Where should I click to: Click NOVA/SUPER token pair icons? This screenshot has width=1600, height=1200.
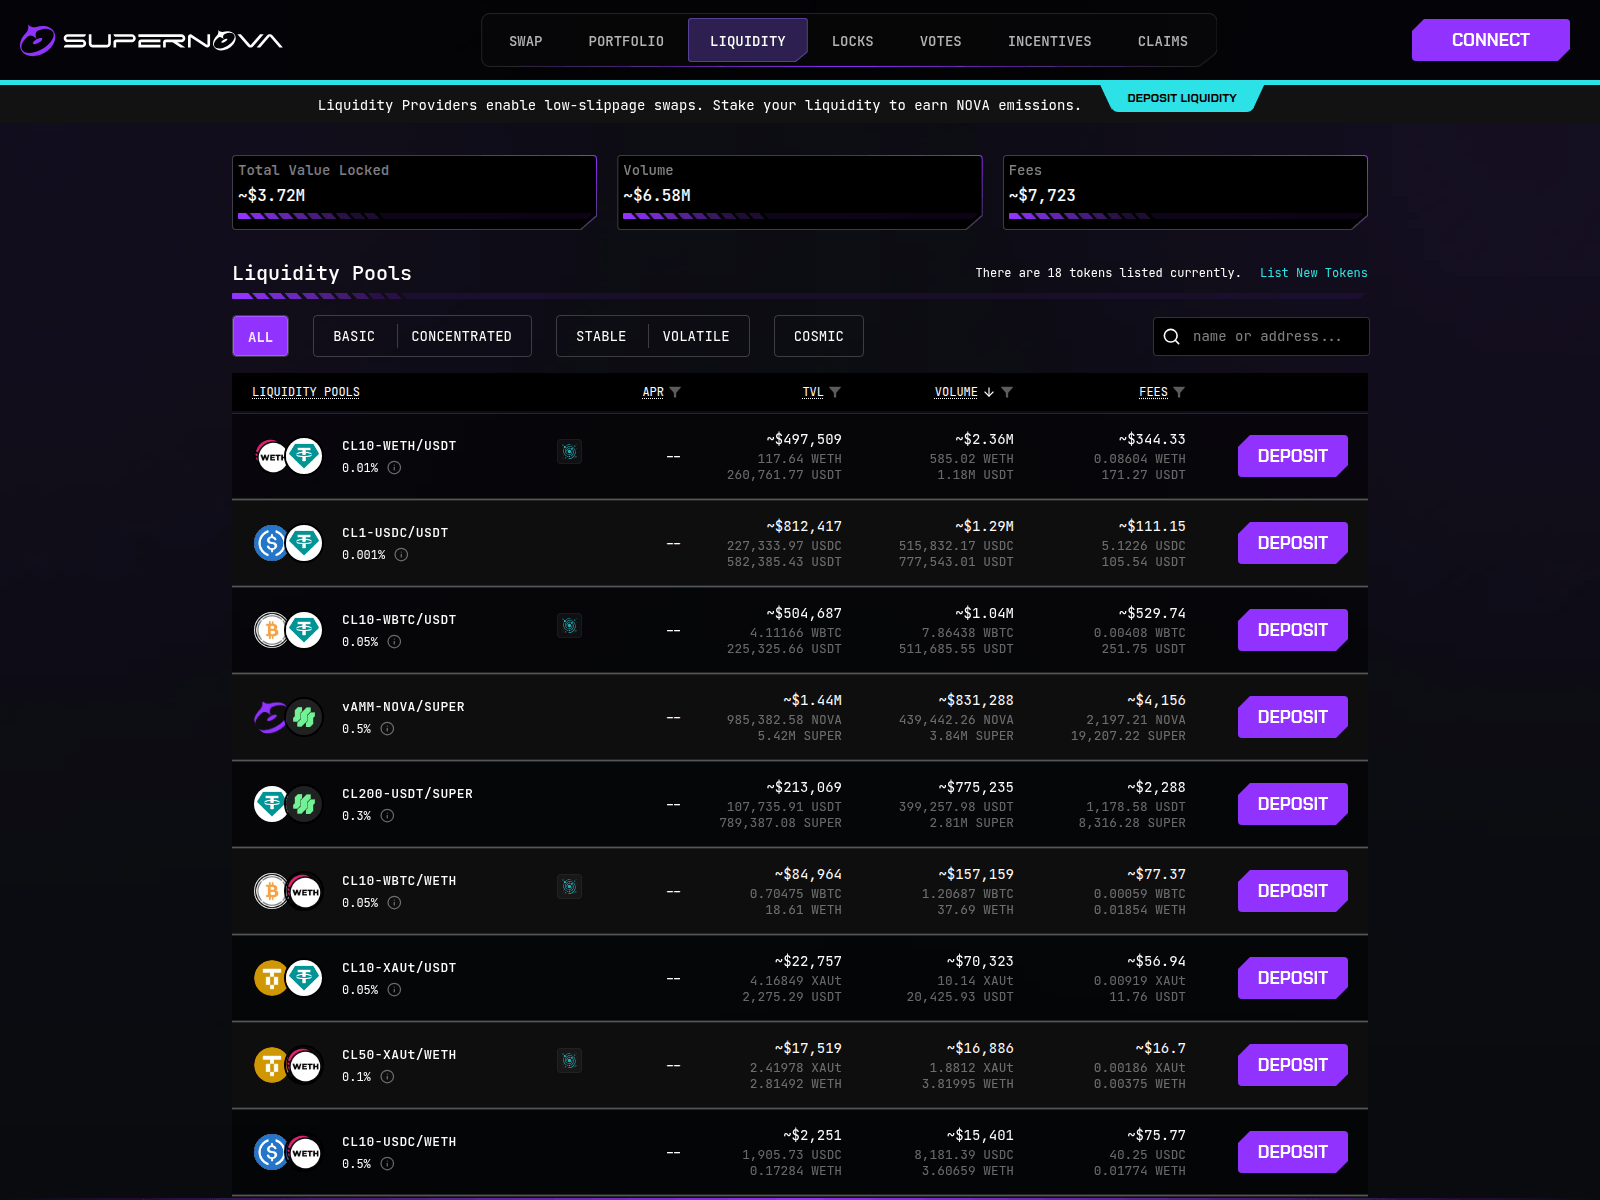[x=288, y=718]
